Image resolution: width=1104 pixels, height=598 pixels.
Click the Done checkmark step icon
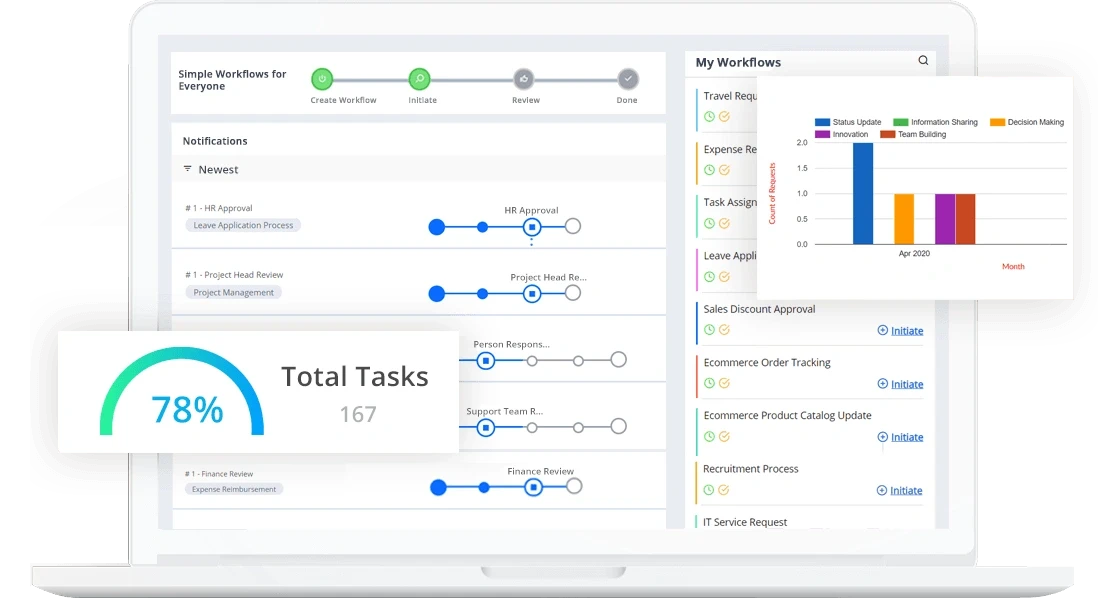click(x=627, y=79)
